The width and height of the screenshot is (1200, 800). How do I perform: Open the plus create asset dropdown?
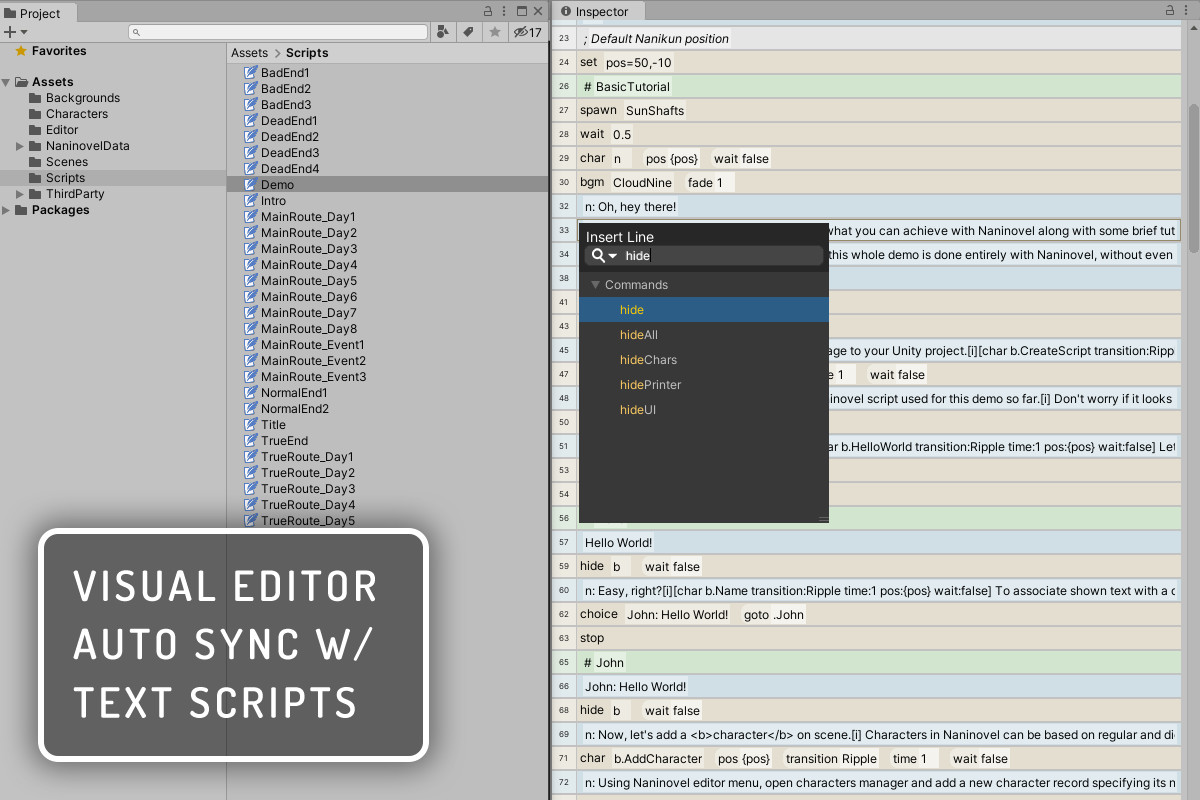point(15,33)
